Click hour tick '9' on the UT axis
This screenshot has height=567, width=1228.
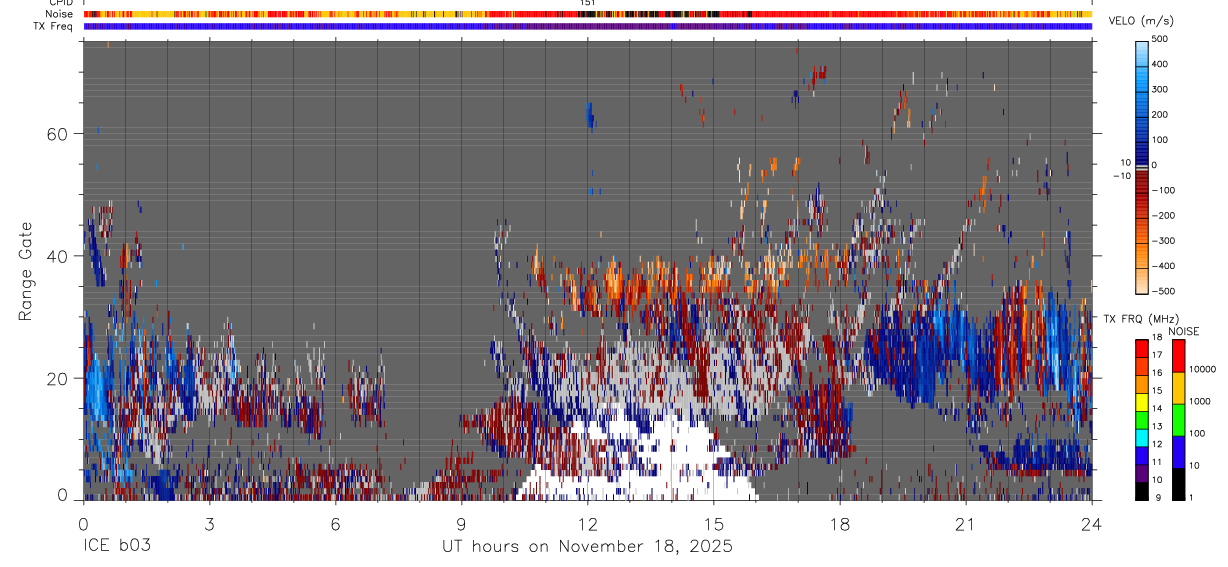pos(461,524)
